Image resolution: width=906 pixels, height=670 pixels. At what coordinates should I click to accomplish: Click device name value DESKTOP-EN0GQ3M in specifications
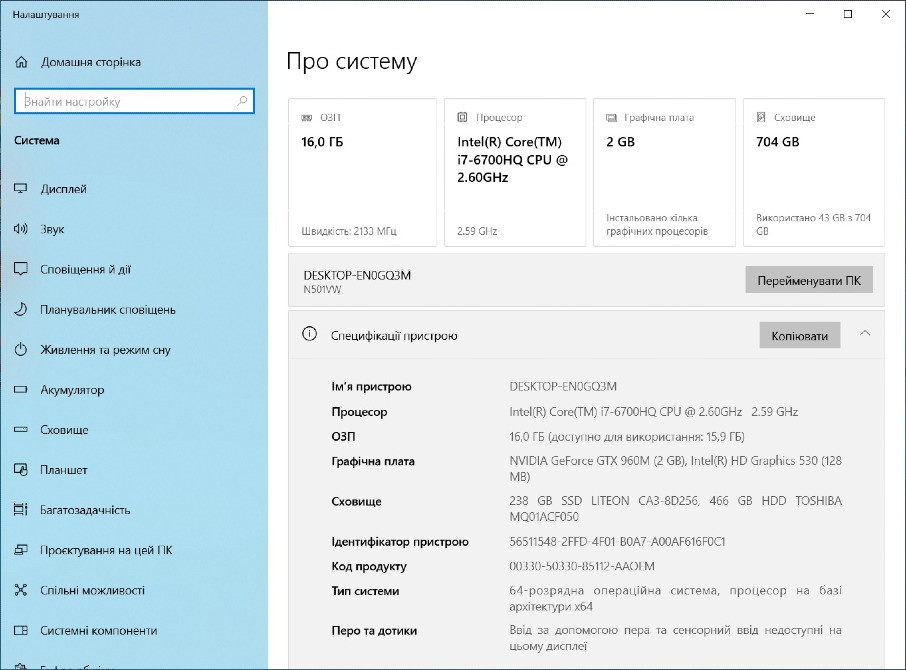point(563,386)
